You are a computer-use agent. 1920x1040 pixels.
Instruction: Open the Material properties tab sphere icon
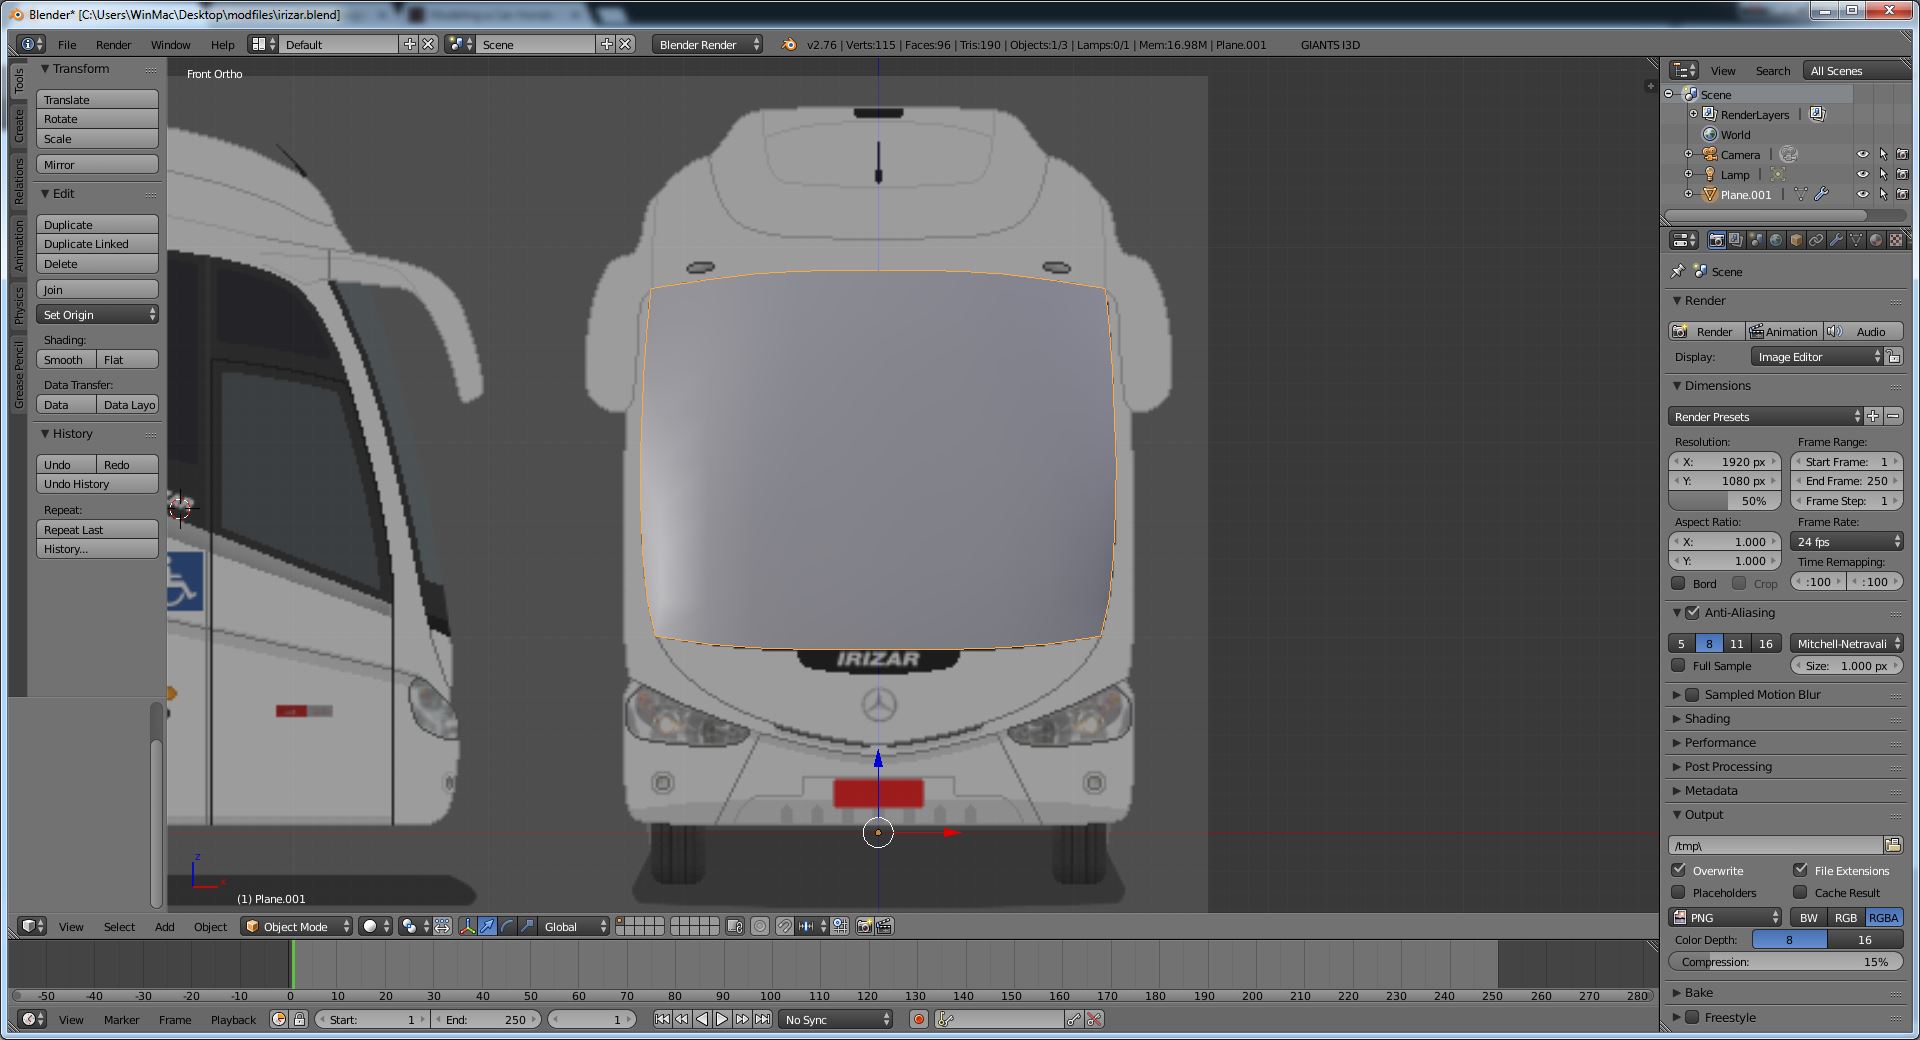point(1876,240)
